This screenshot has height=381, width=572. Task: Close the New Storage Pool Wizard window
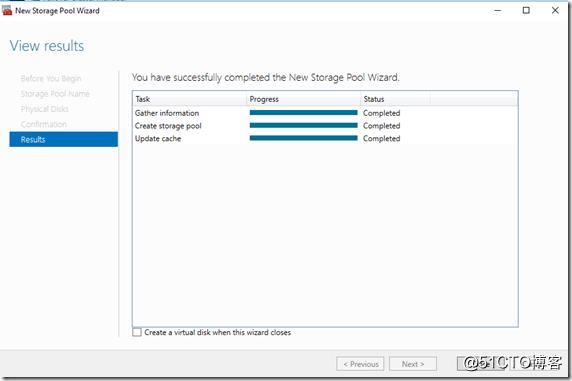tap(555, 11)
